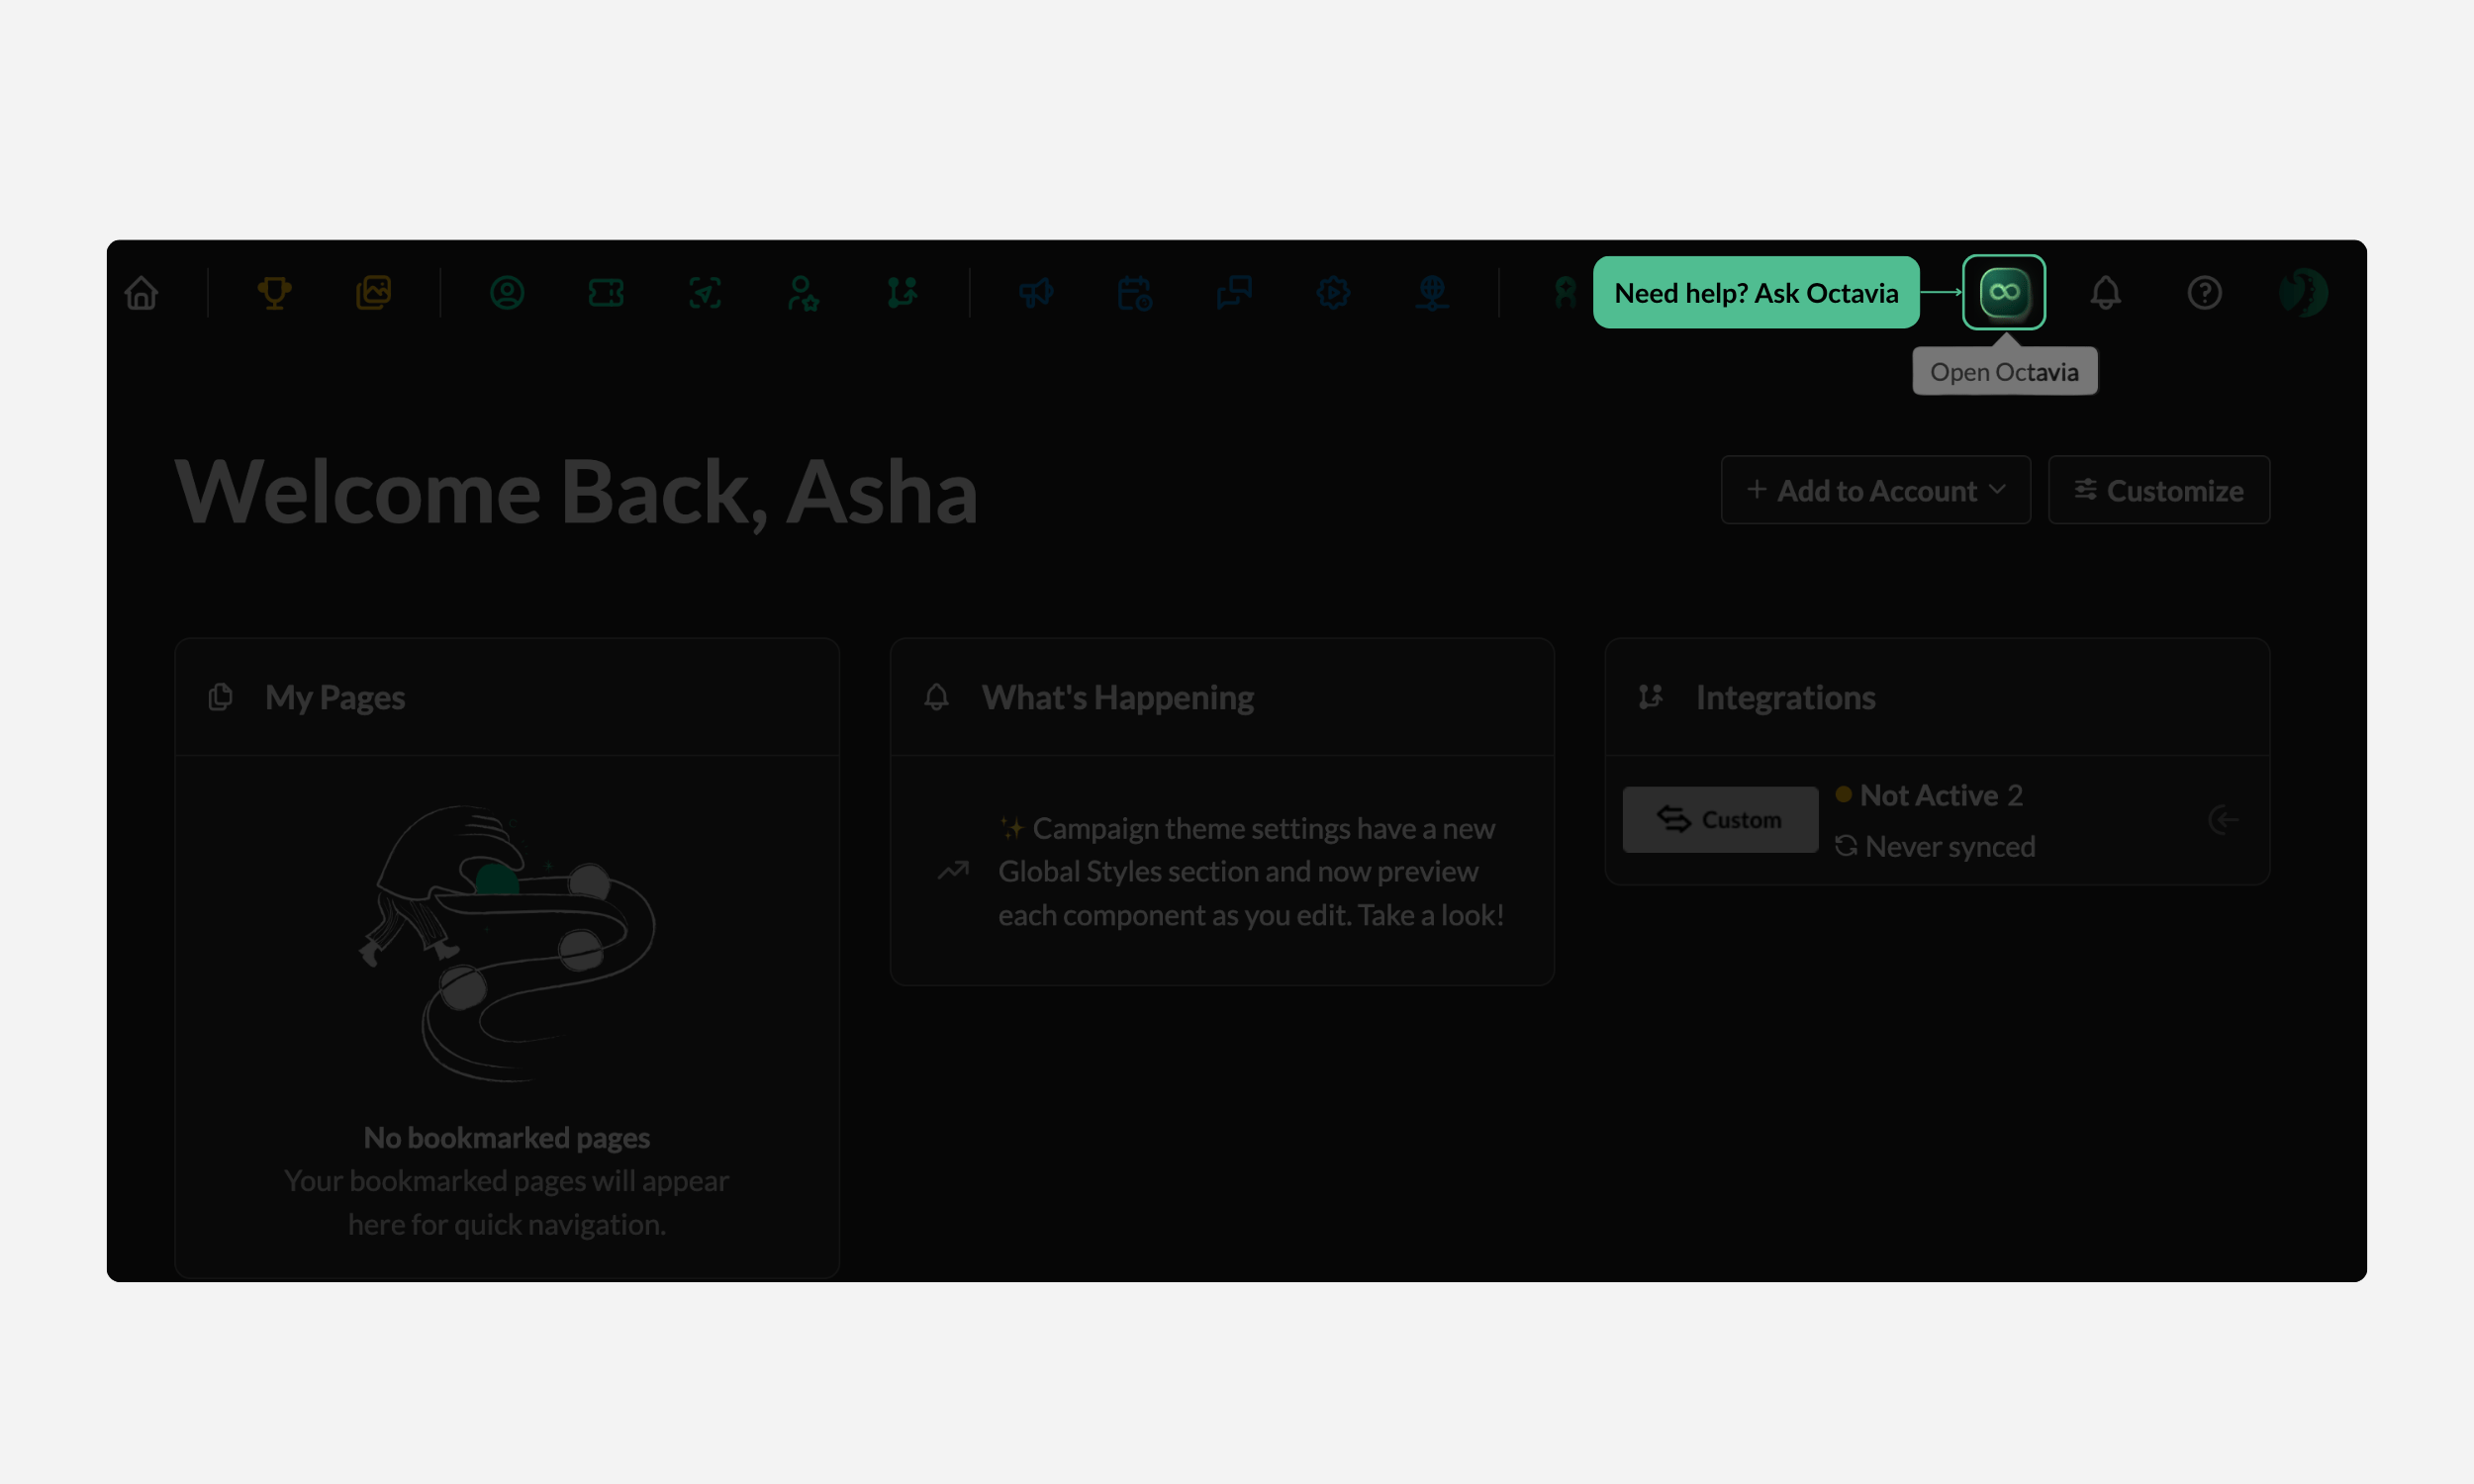The image size is (2474, 1484).
Task: Click the Customize button
Action: pos(2158,490)
